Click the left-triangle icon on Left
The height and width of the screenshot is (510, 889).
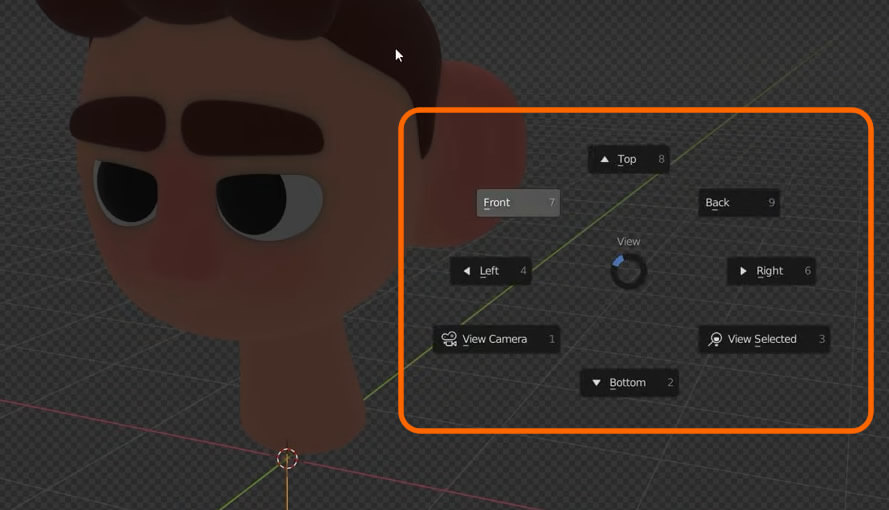tap(466, 271)
